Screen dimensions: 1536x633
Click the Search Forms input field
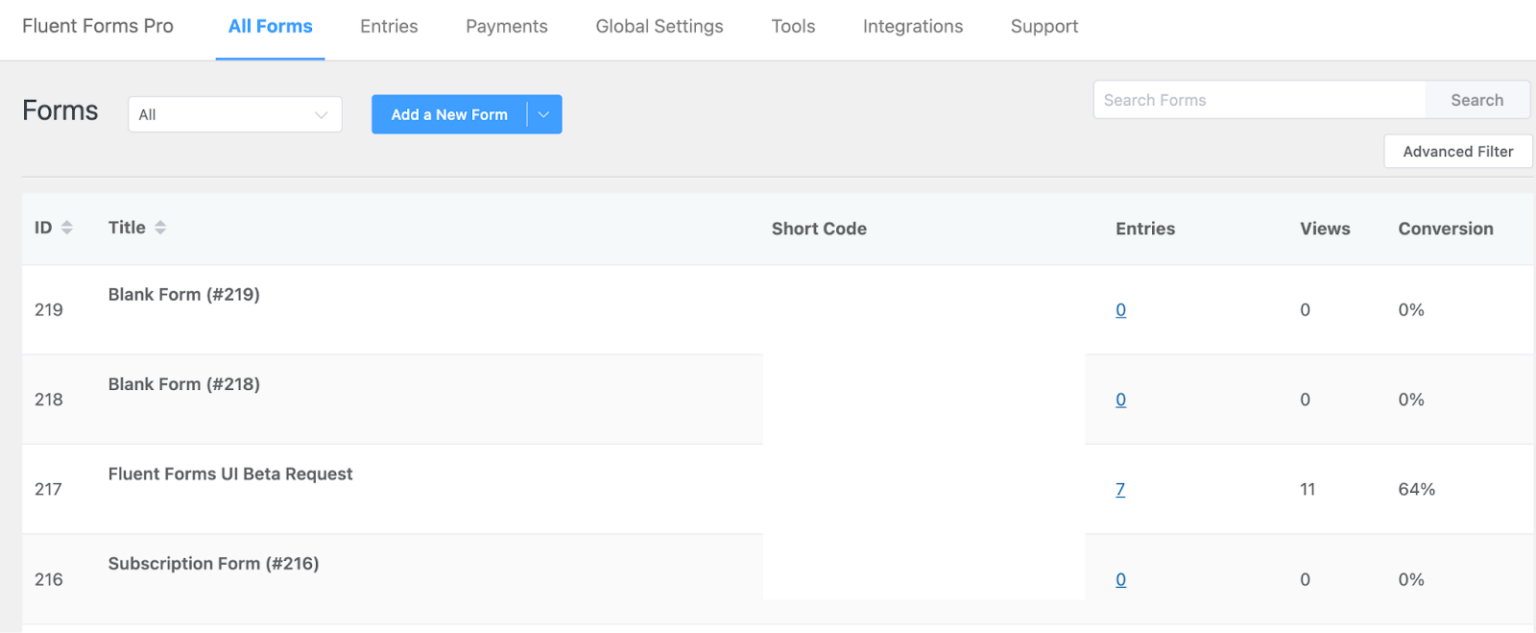[1258, 100]
